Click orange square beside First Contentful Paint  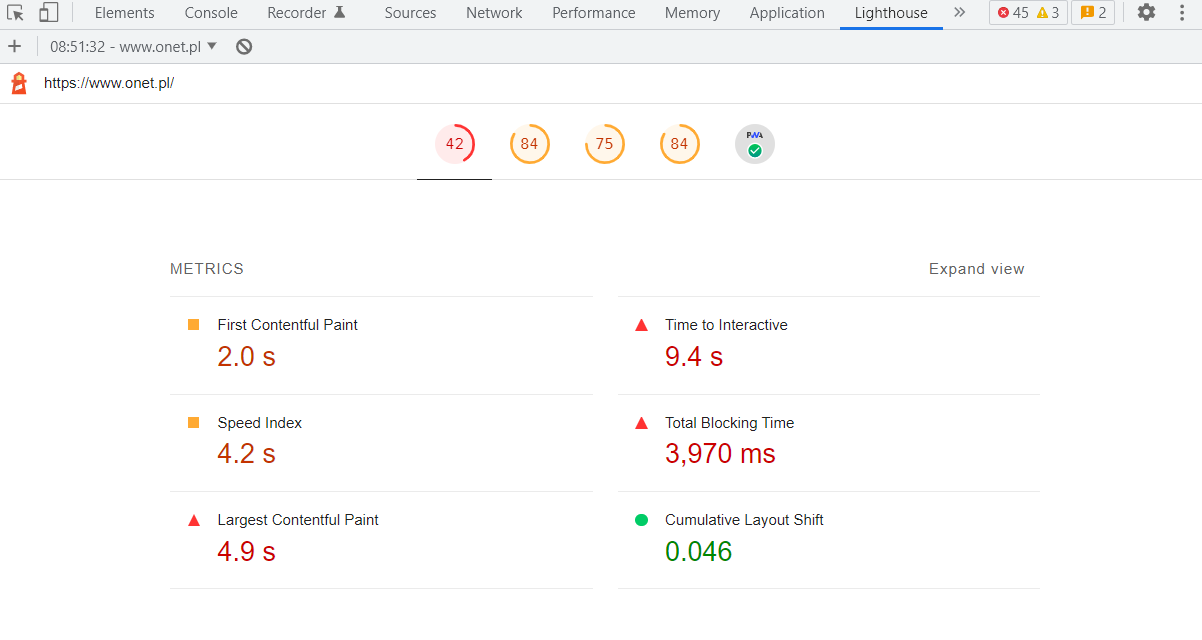[x=194, y=325]
